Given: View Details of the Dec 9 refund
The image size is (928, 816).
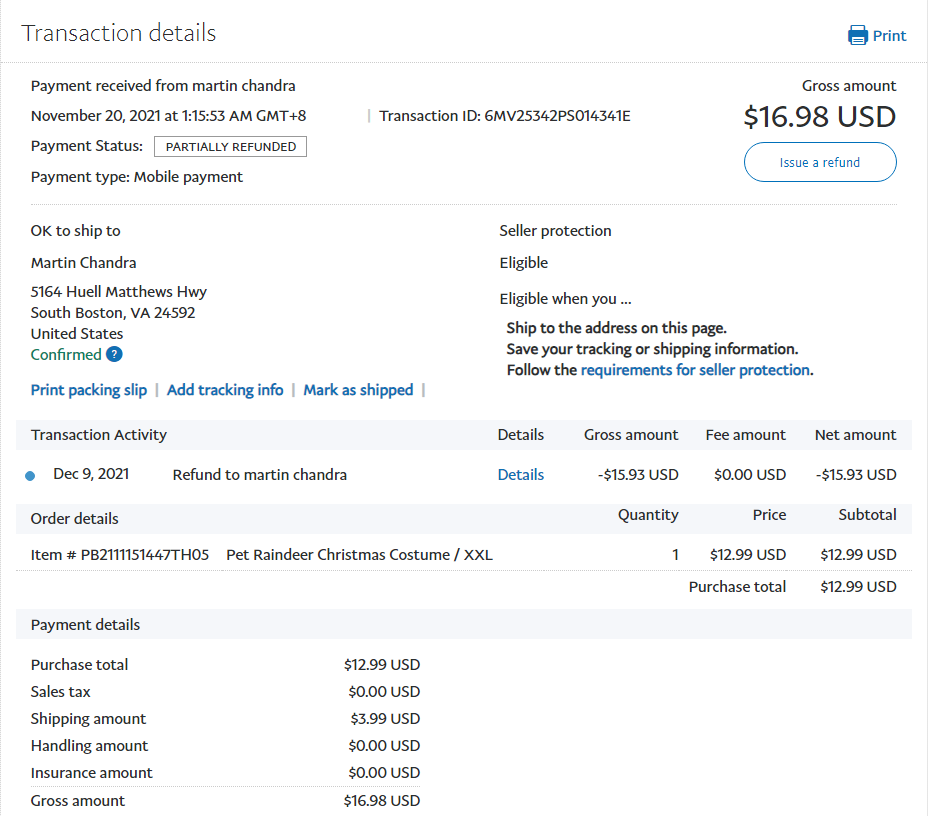Looking at the screenshot, I should (x=521, y=475).
